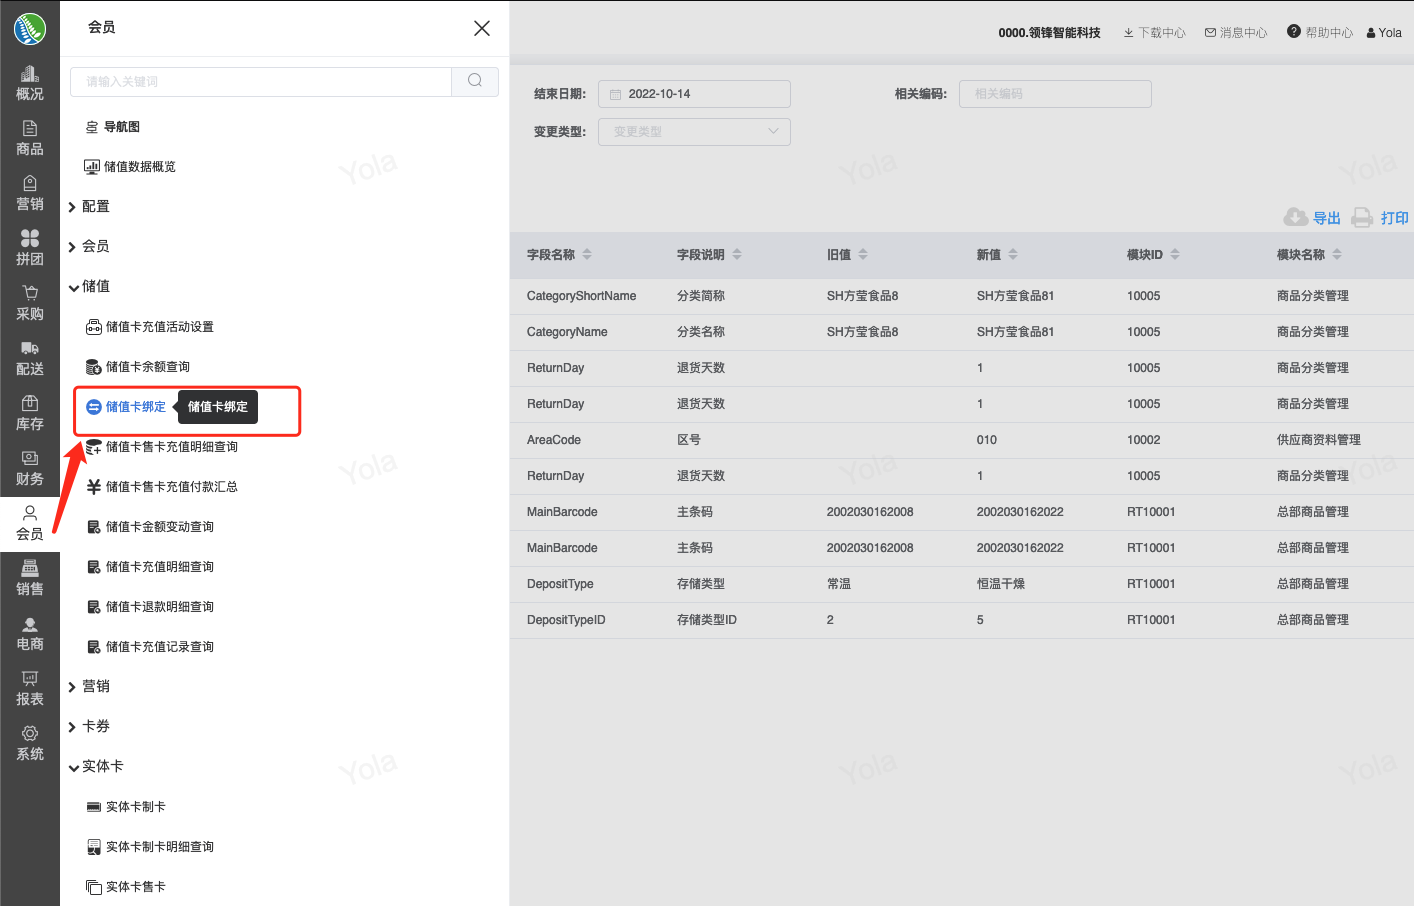
Task: Click the 打印 printer icon
Action: coord(1362,217)
